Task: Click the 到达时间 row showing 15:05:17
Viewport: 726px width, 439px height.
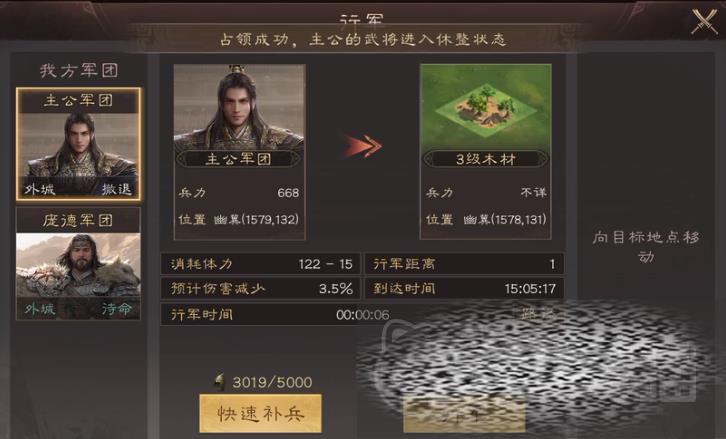Action: pos(464,288)
